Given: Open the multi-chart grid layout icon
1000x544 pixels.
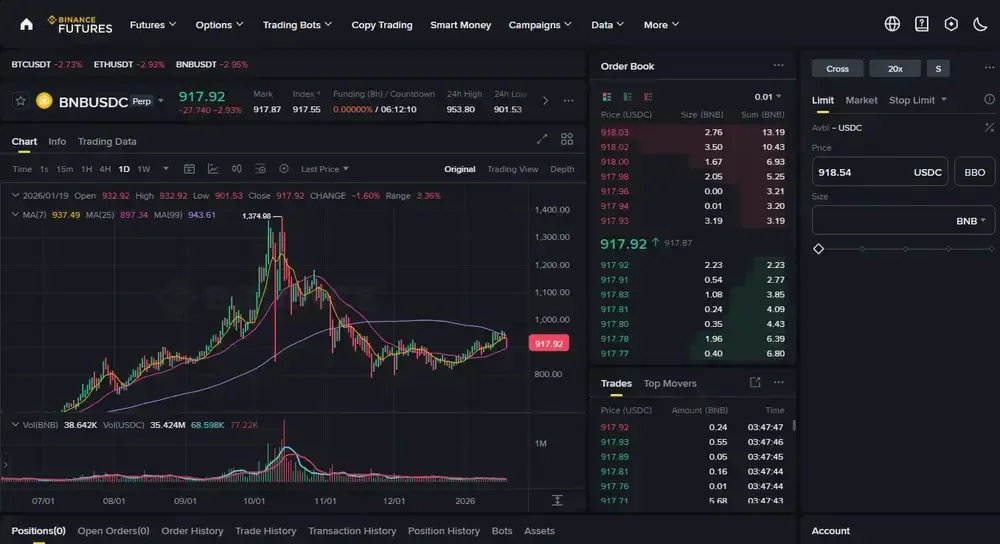Looking at the screenshot, I should pos(567,139).
